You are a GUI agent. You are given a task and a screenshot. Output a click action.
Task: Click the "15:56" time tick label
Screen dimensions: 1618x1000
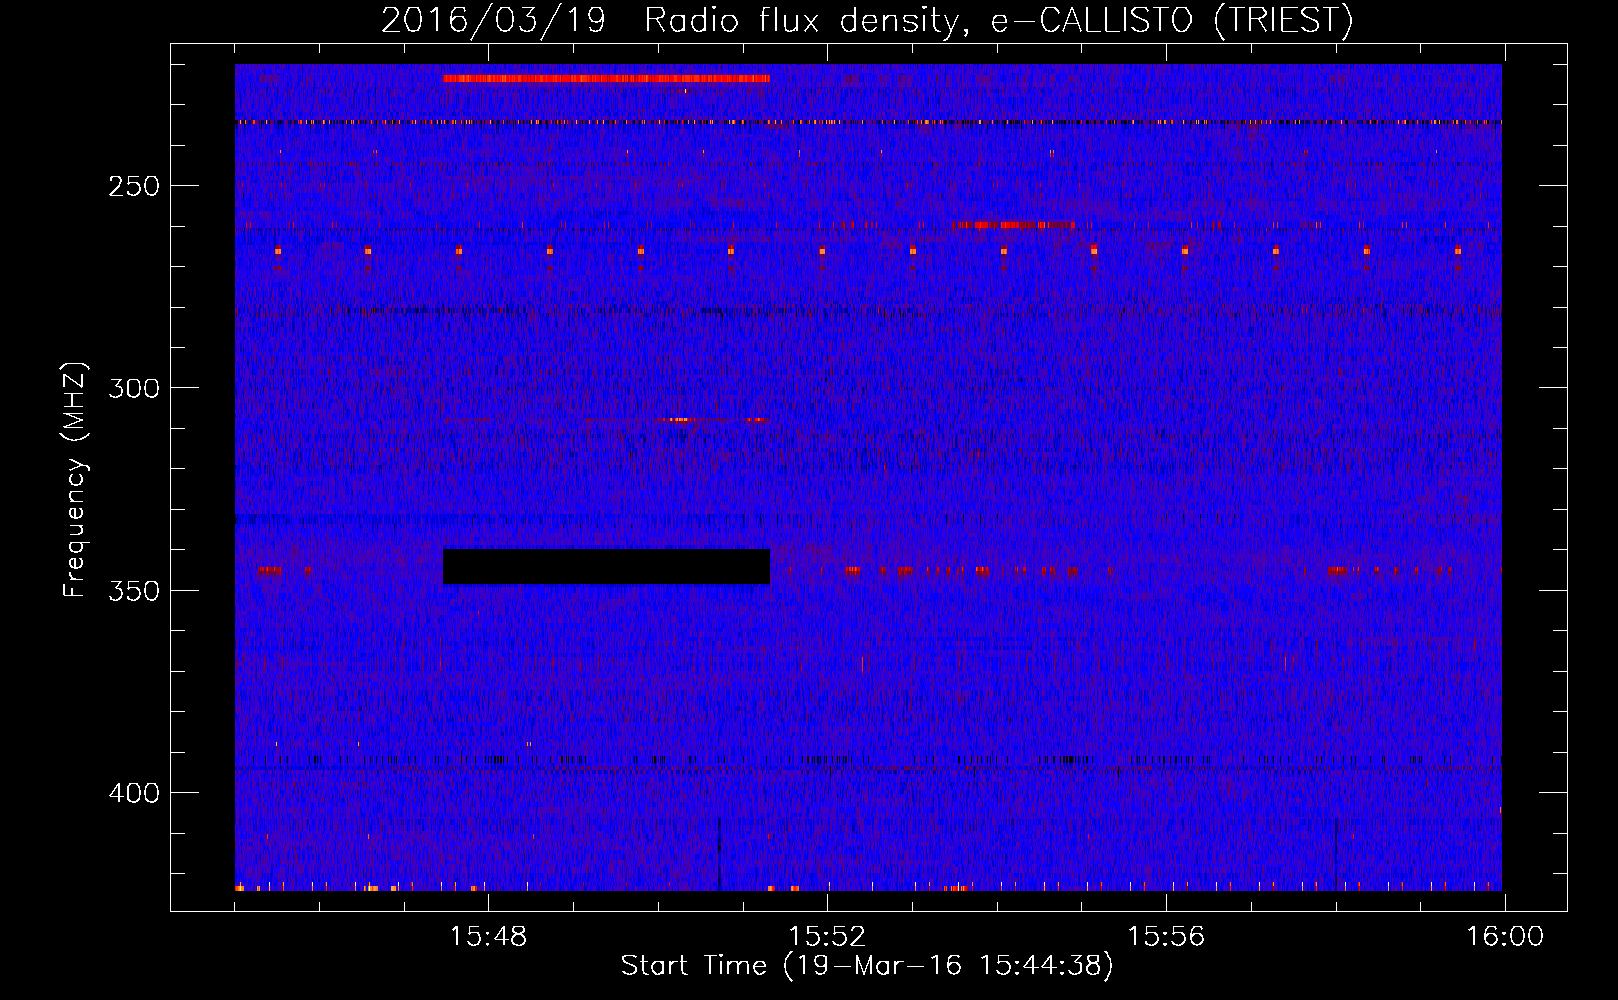click(1166, 937)
